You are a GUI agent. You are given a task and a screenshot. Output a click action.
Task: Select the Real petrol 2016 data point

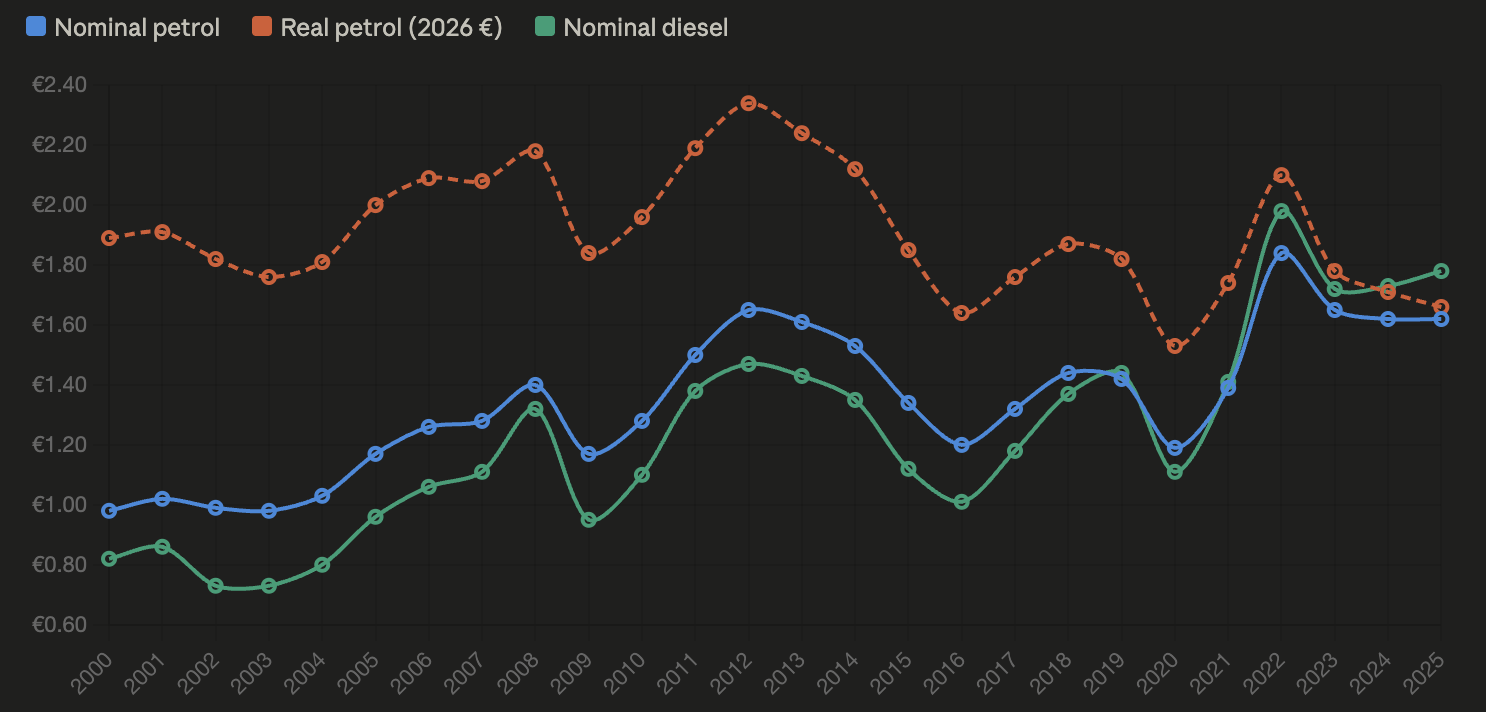[x=961, y=313]
